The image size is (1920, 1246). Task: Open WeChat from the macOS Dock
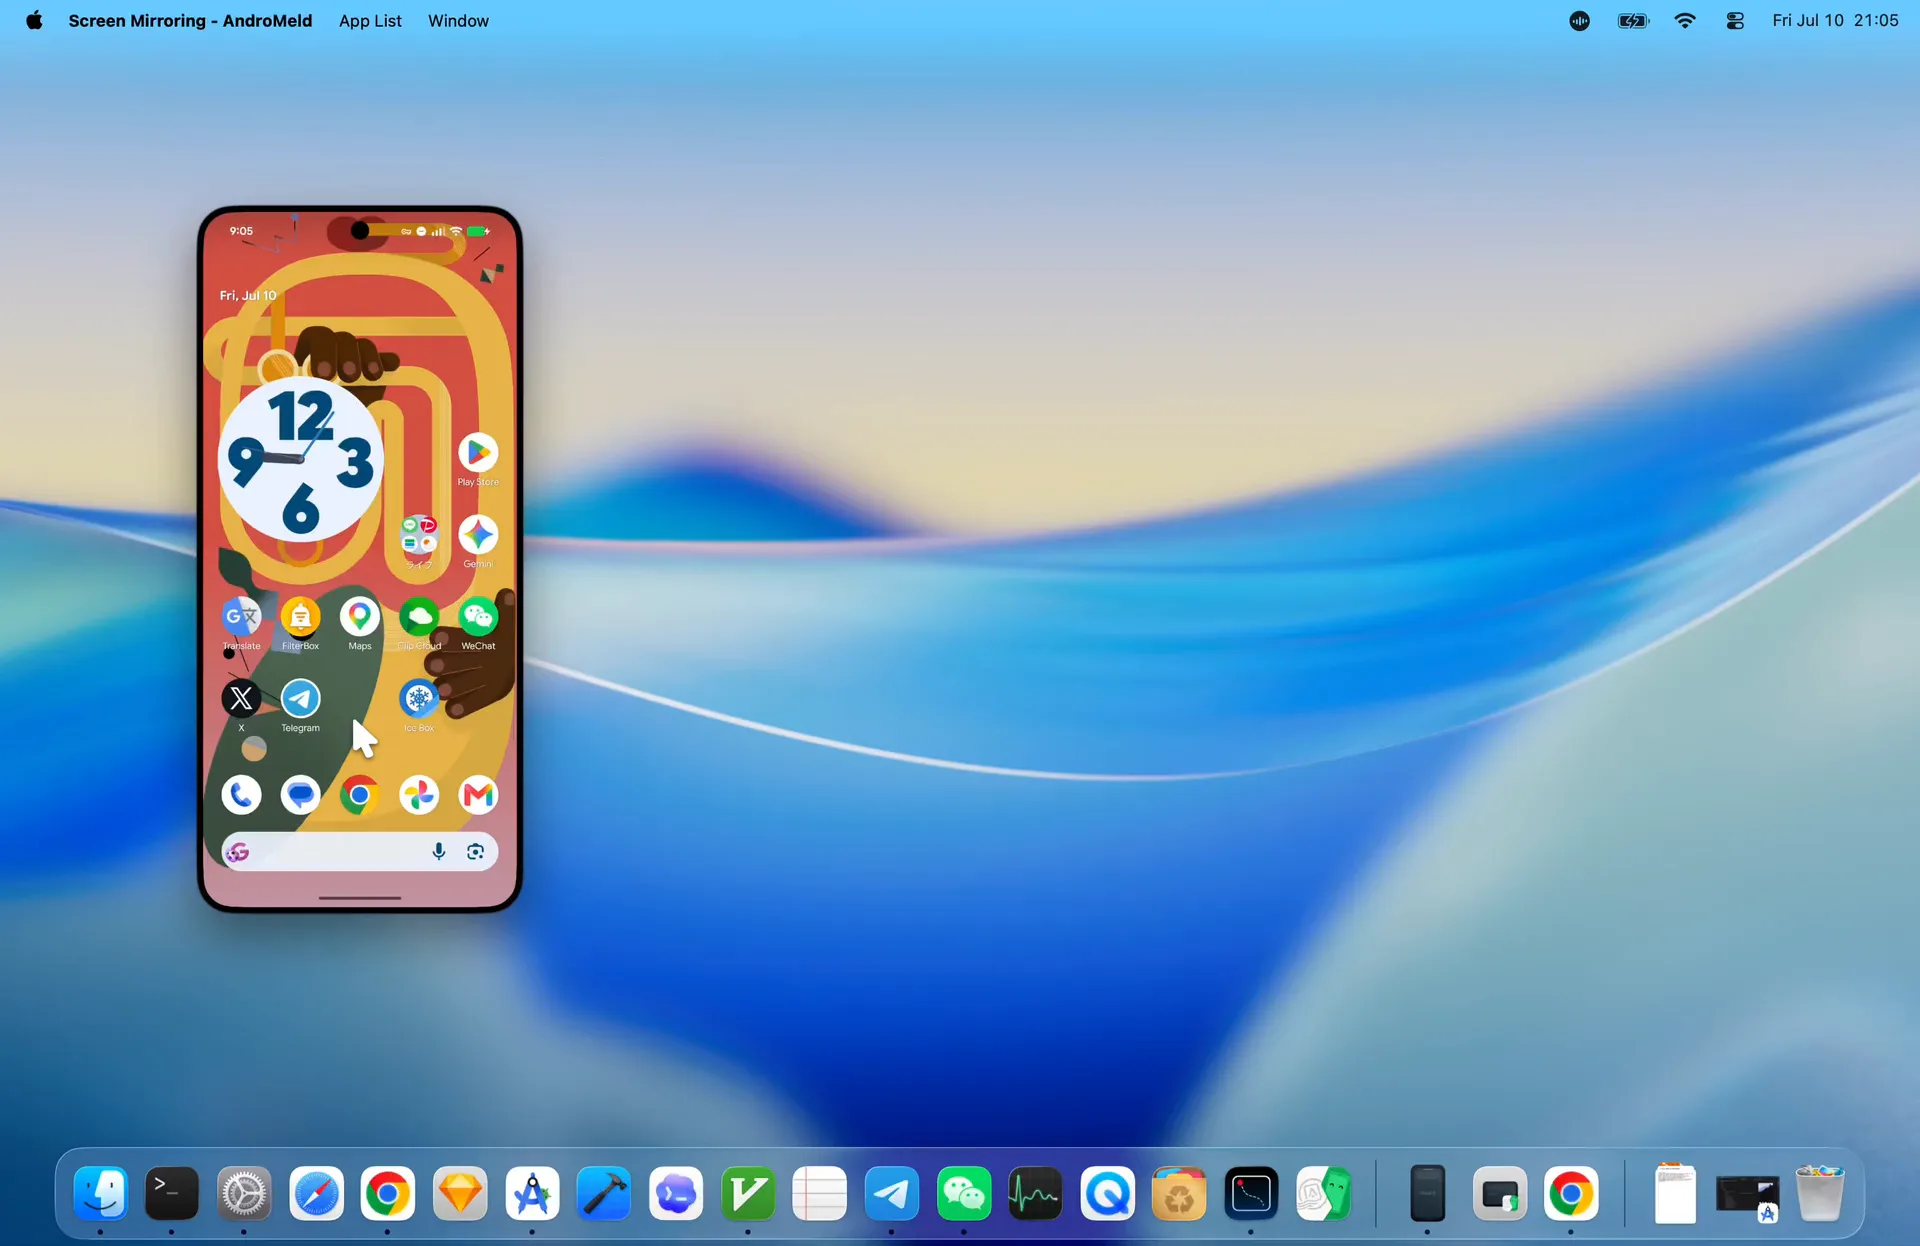click(964, 1193)
